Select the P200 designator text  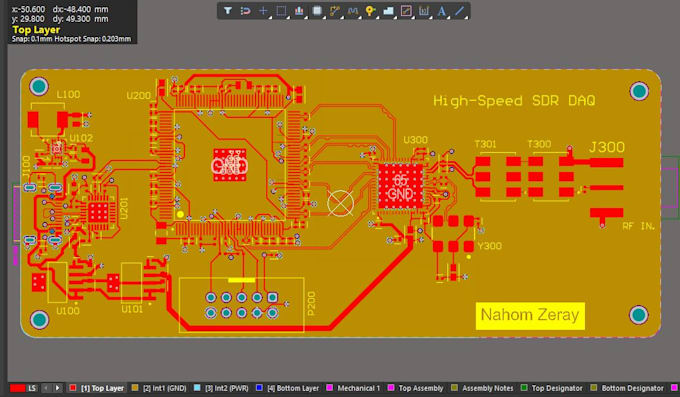click(311, 303)
